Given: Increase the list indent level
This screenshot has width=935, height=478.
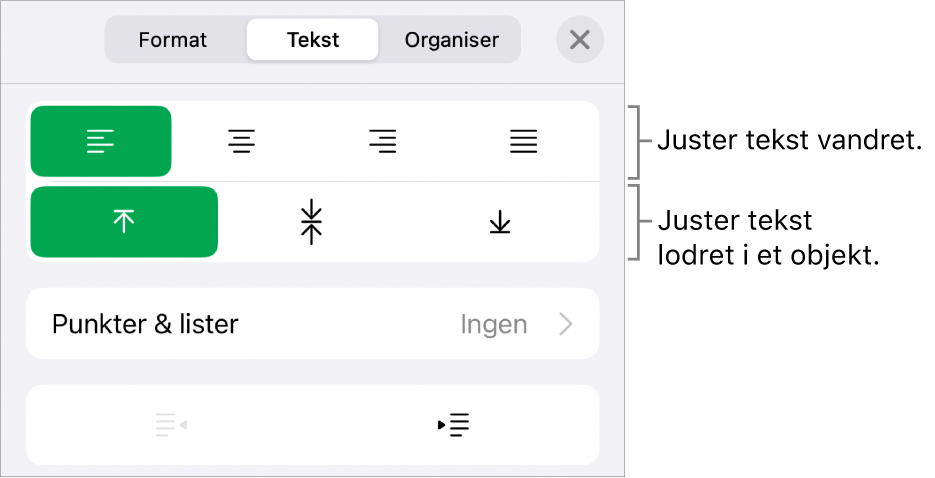Looking at the screenshot, I should point(454,425).
